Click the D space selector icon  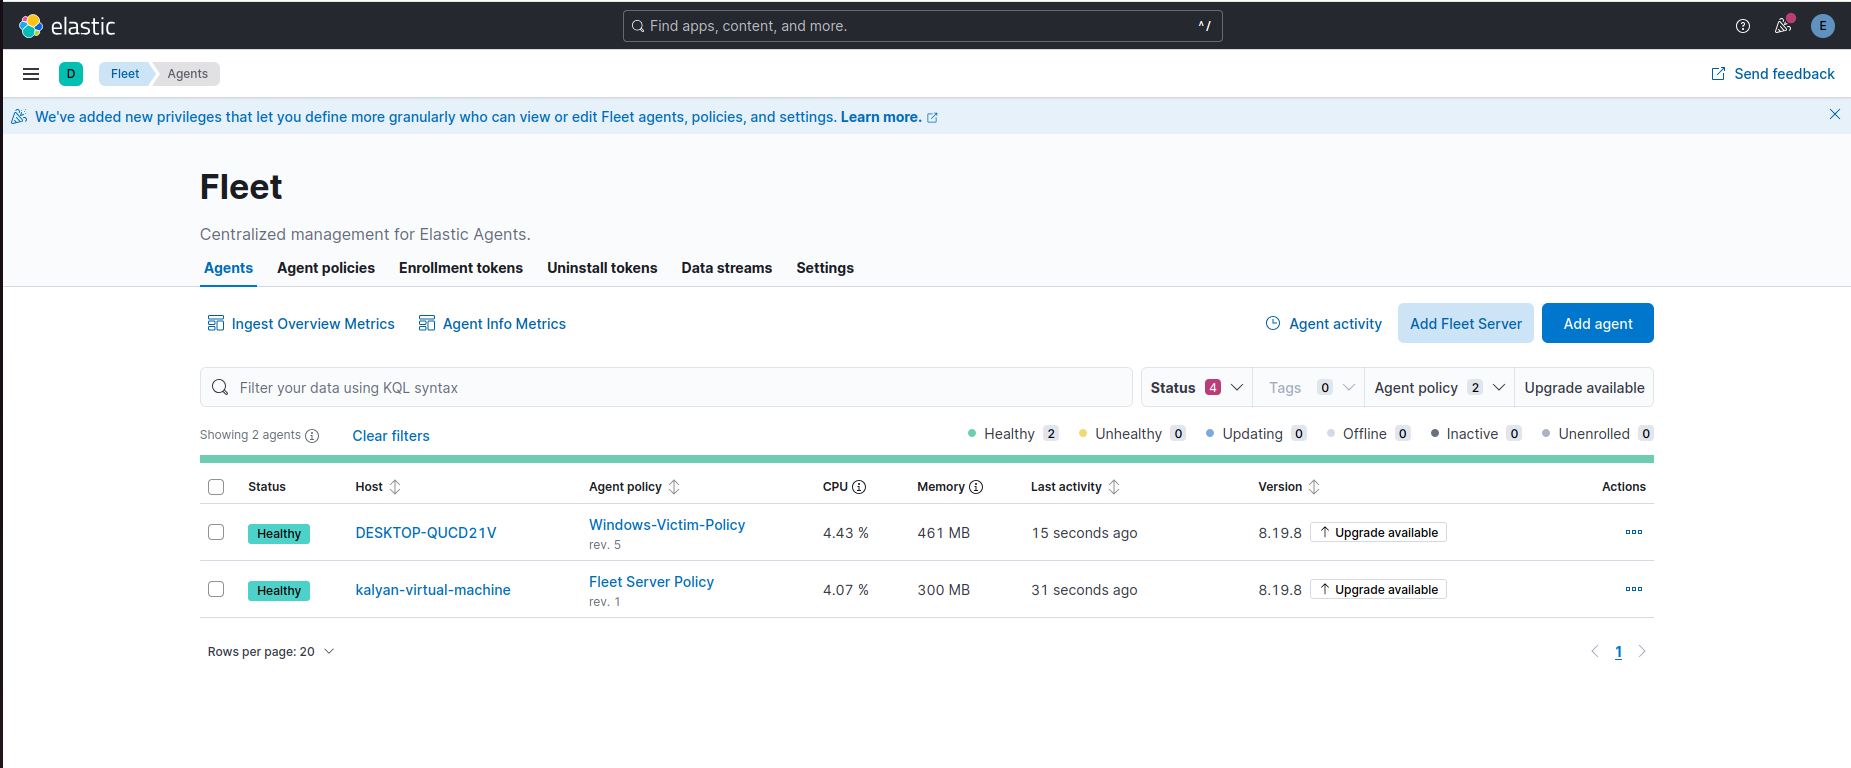tap(71, 74)
